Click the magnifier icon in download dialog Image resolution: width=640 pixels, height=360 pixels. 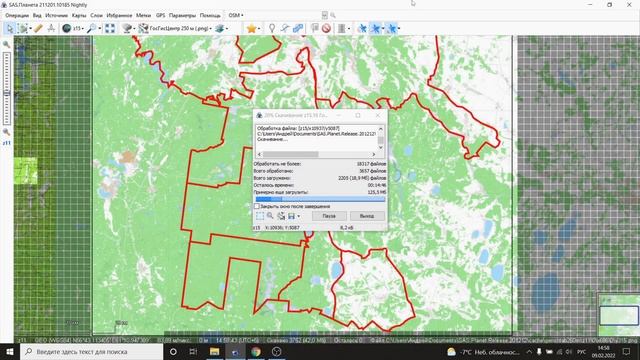tap(270, 216)
